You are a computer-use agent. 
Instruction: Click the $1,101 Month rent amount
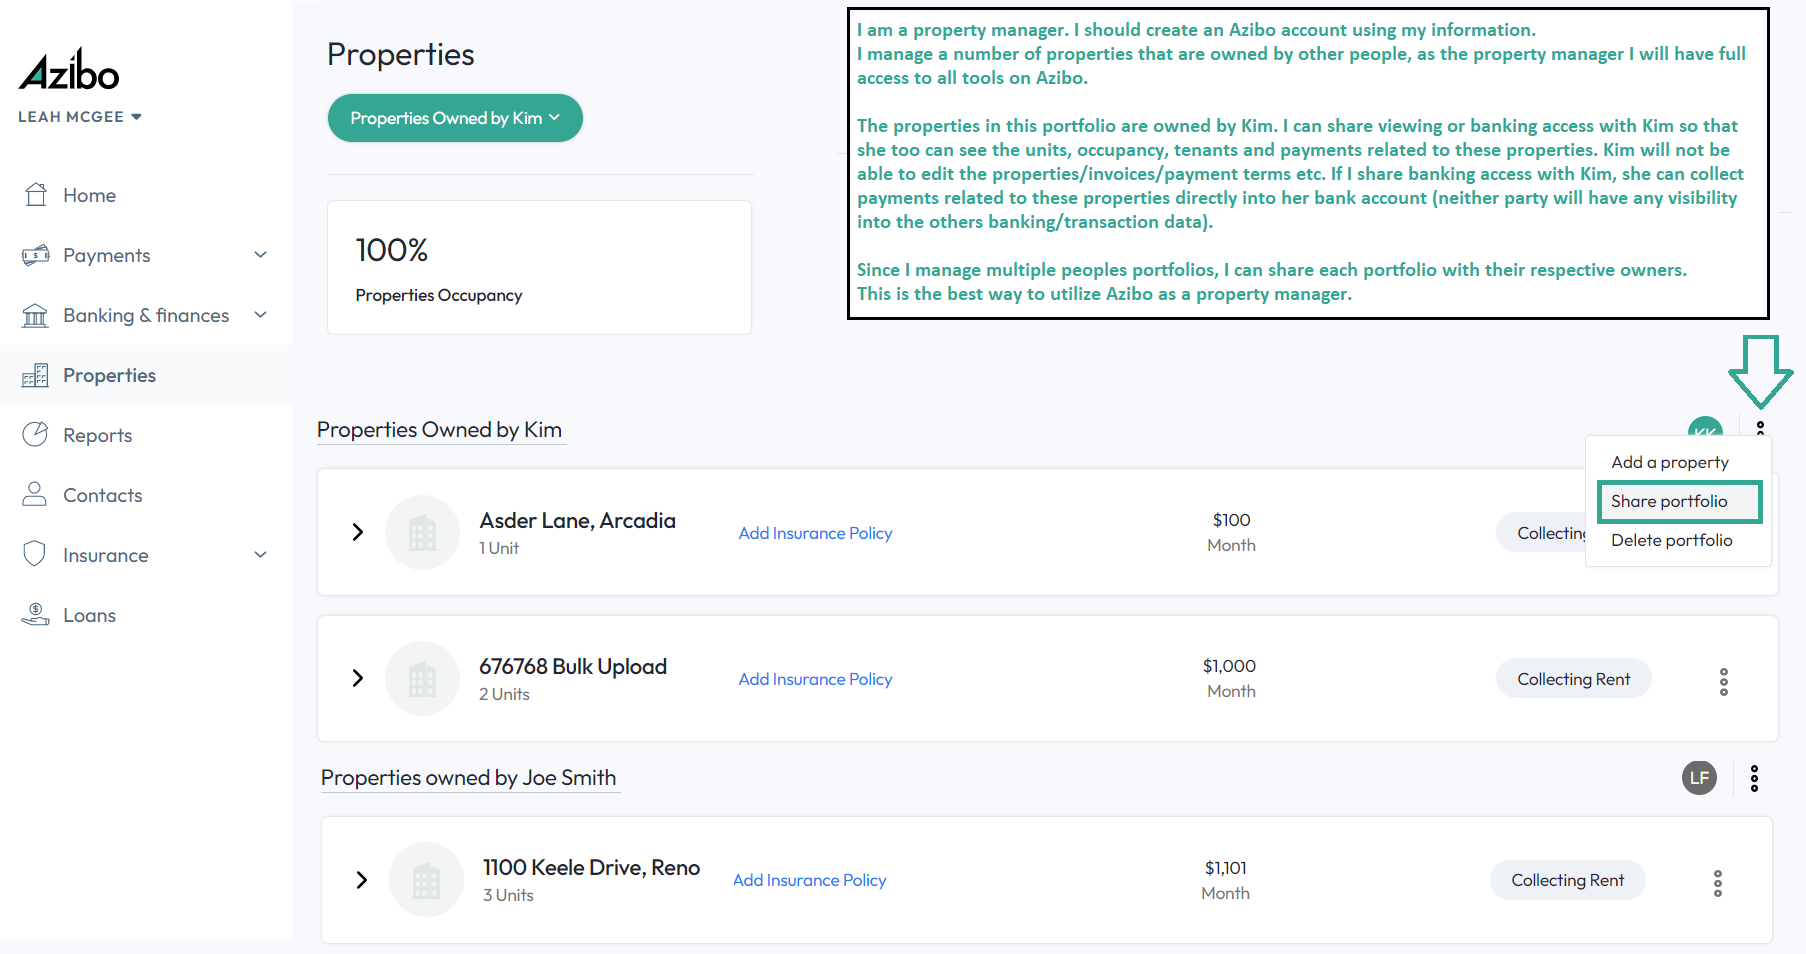click(1226, 880)
